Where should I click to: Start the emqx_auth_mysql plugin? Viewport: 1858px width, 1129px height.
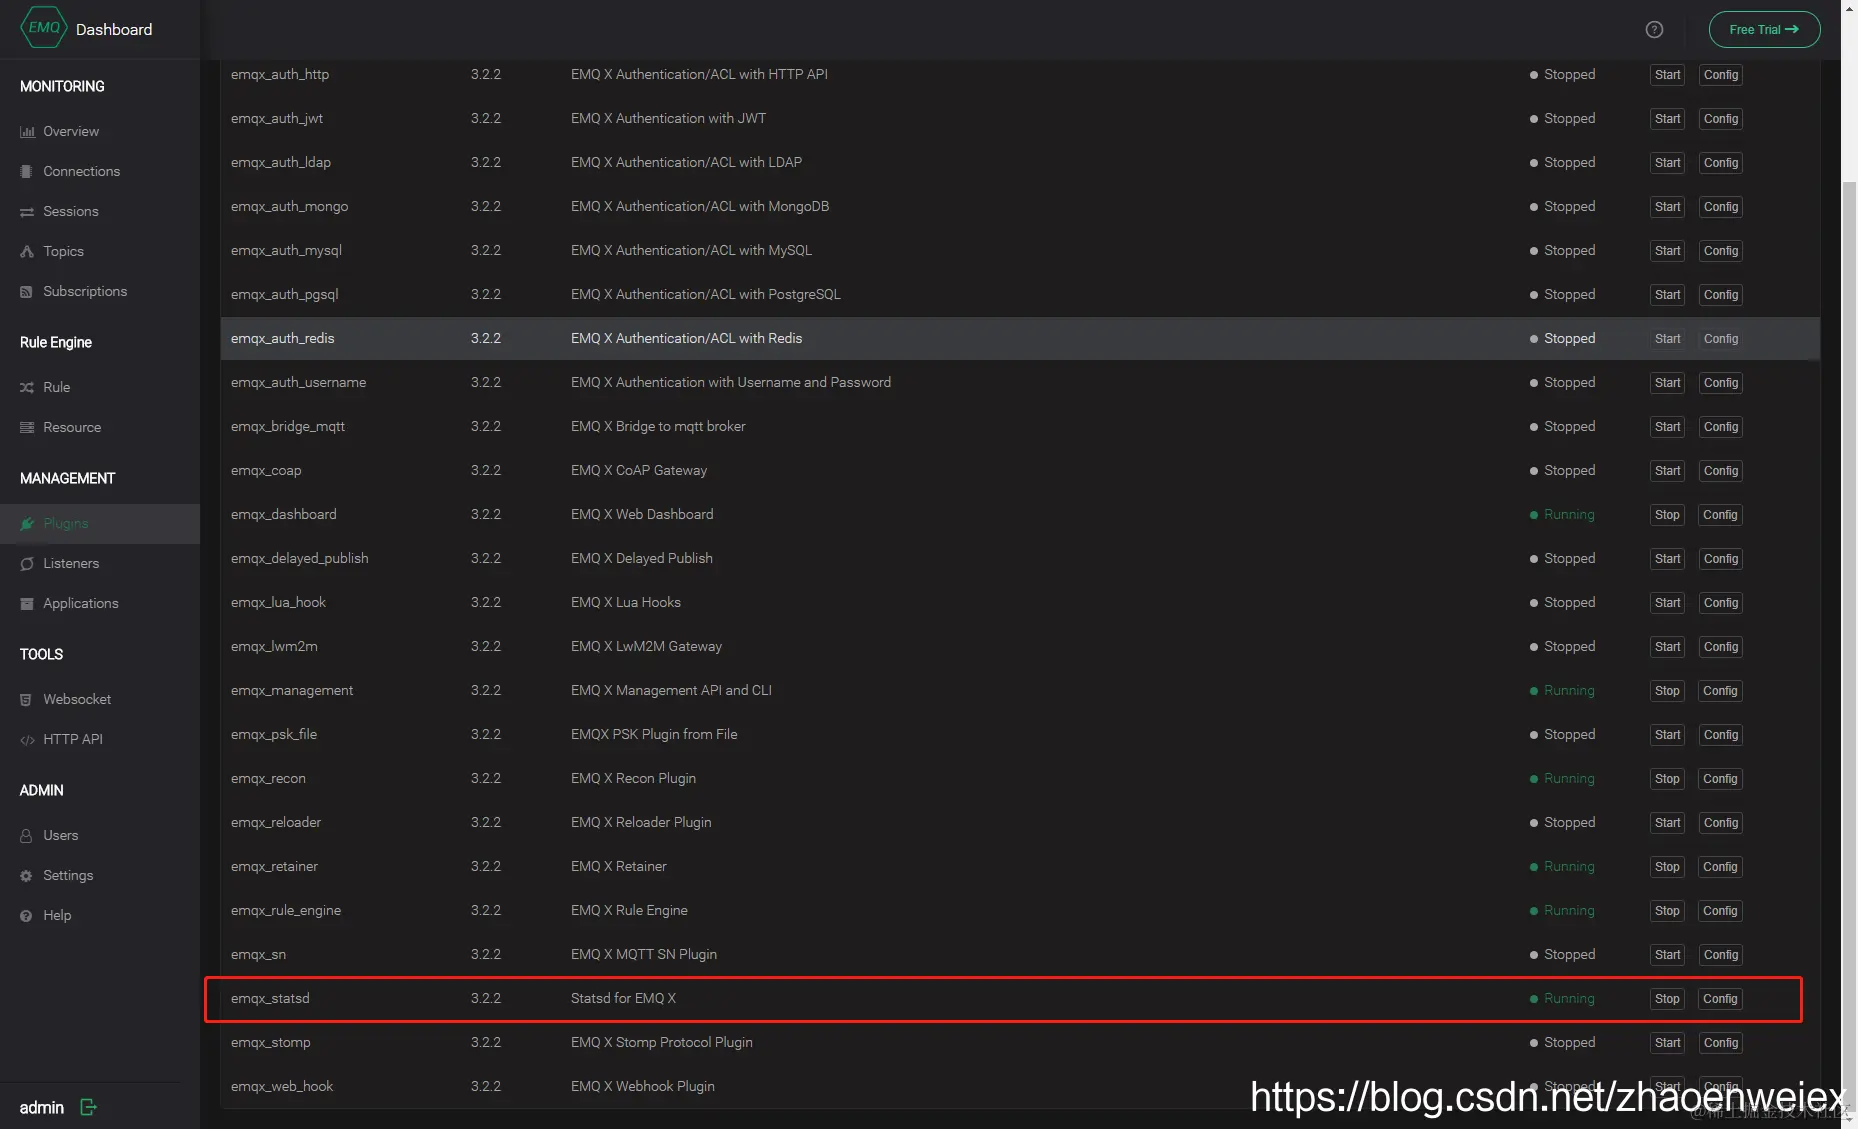click(x=1667, y=251)
